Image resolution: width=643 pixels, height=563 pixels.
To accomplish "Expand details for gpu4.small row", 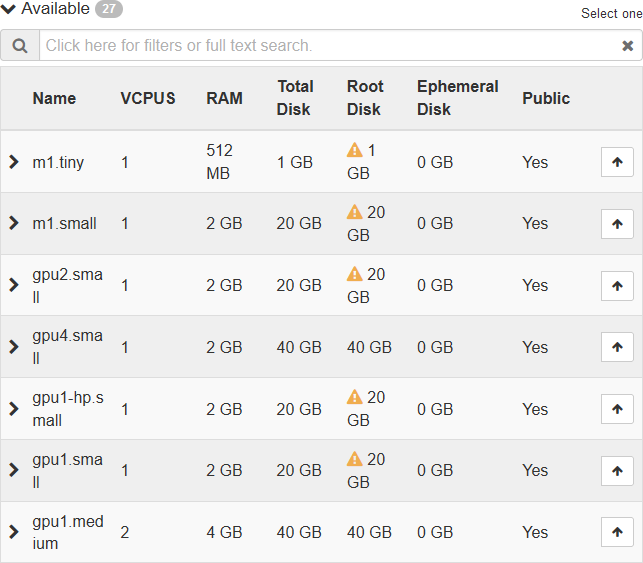I will (14, 347).
